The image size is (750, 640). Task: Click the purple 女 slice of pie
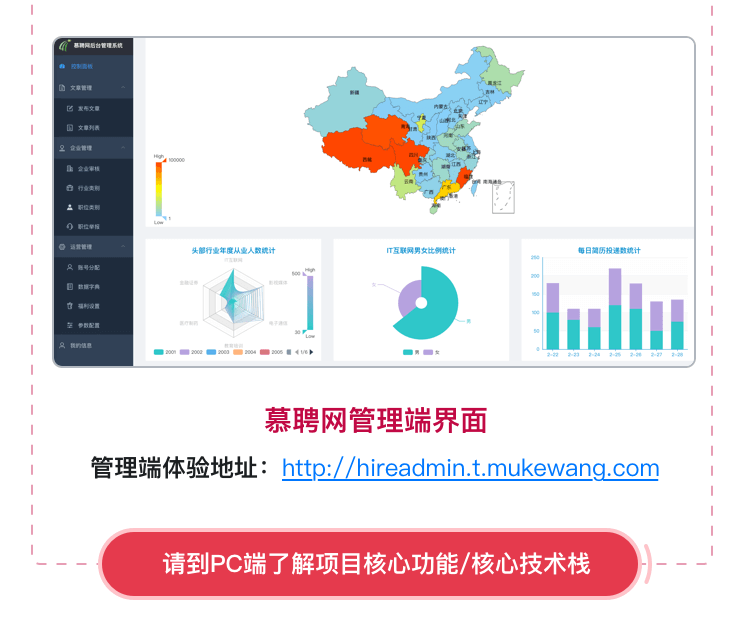pyautogui.click(x=408, y=298)
